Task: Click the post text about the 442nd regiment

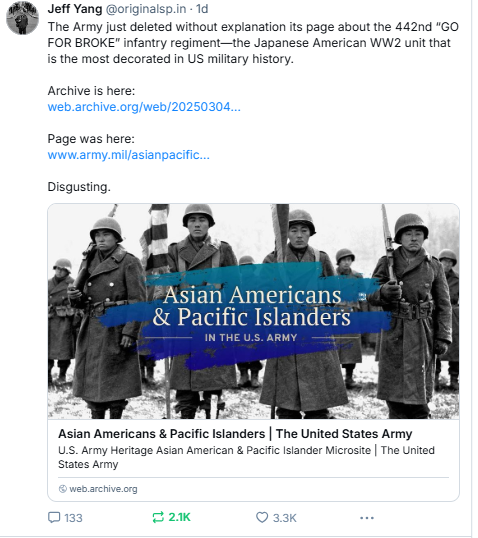Action: [253, 43]
